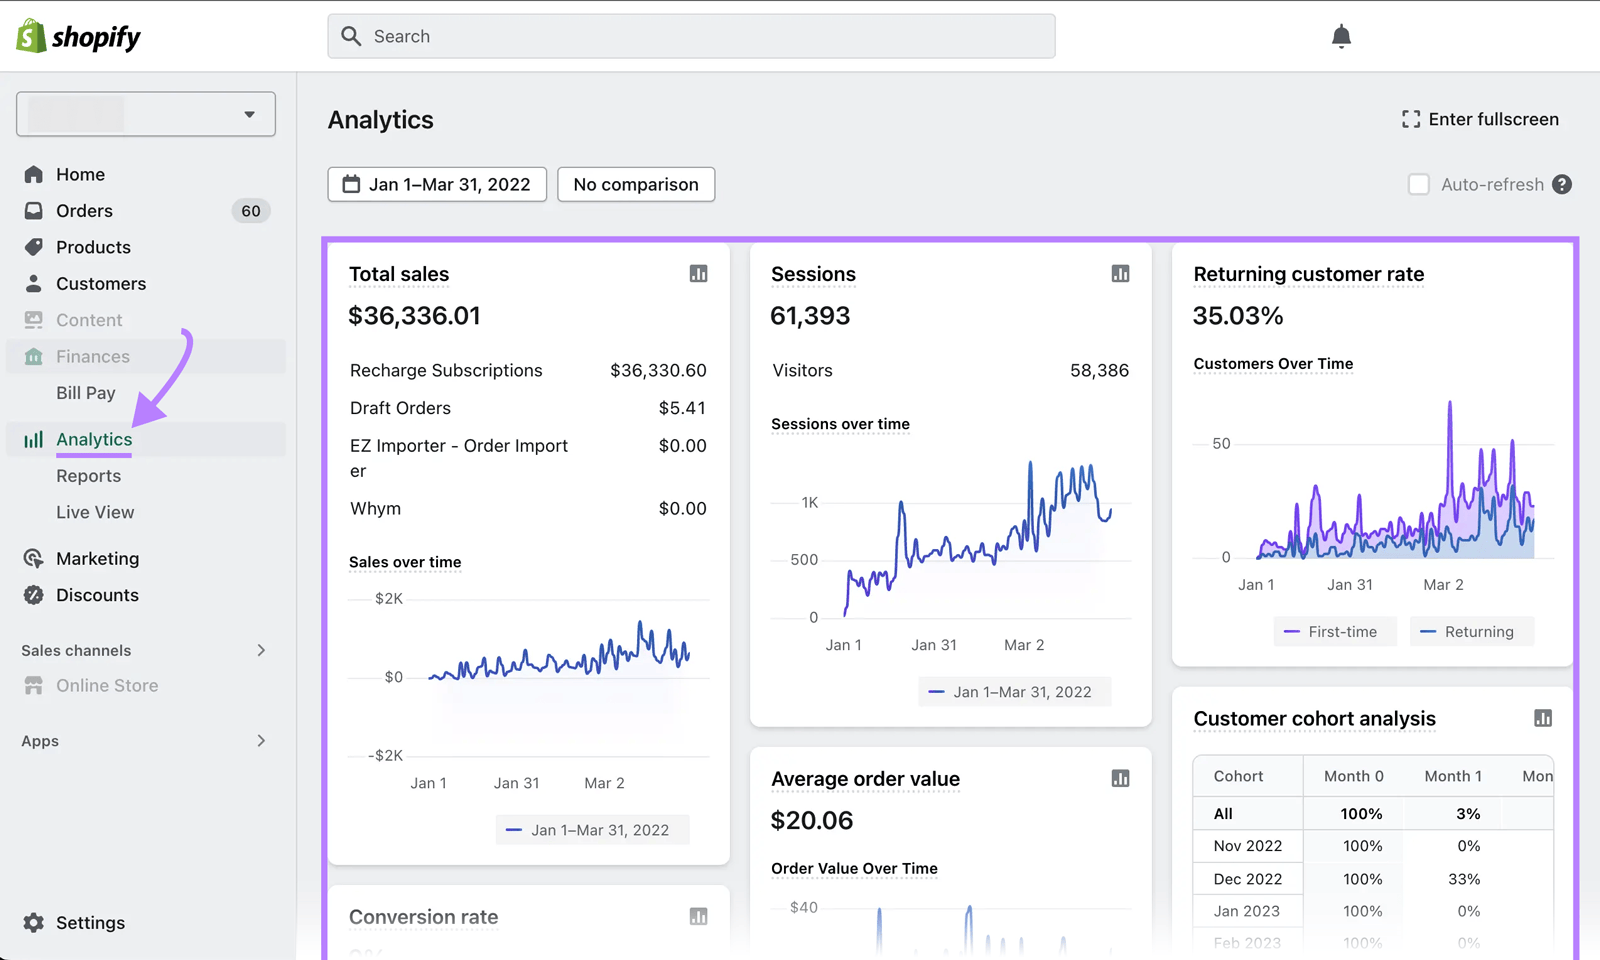
Task: Open the Average order value report icon
Action: [1120, 778]
